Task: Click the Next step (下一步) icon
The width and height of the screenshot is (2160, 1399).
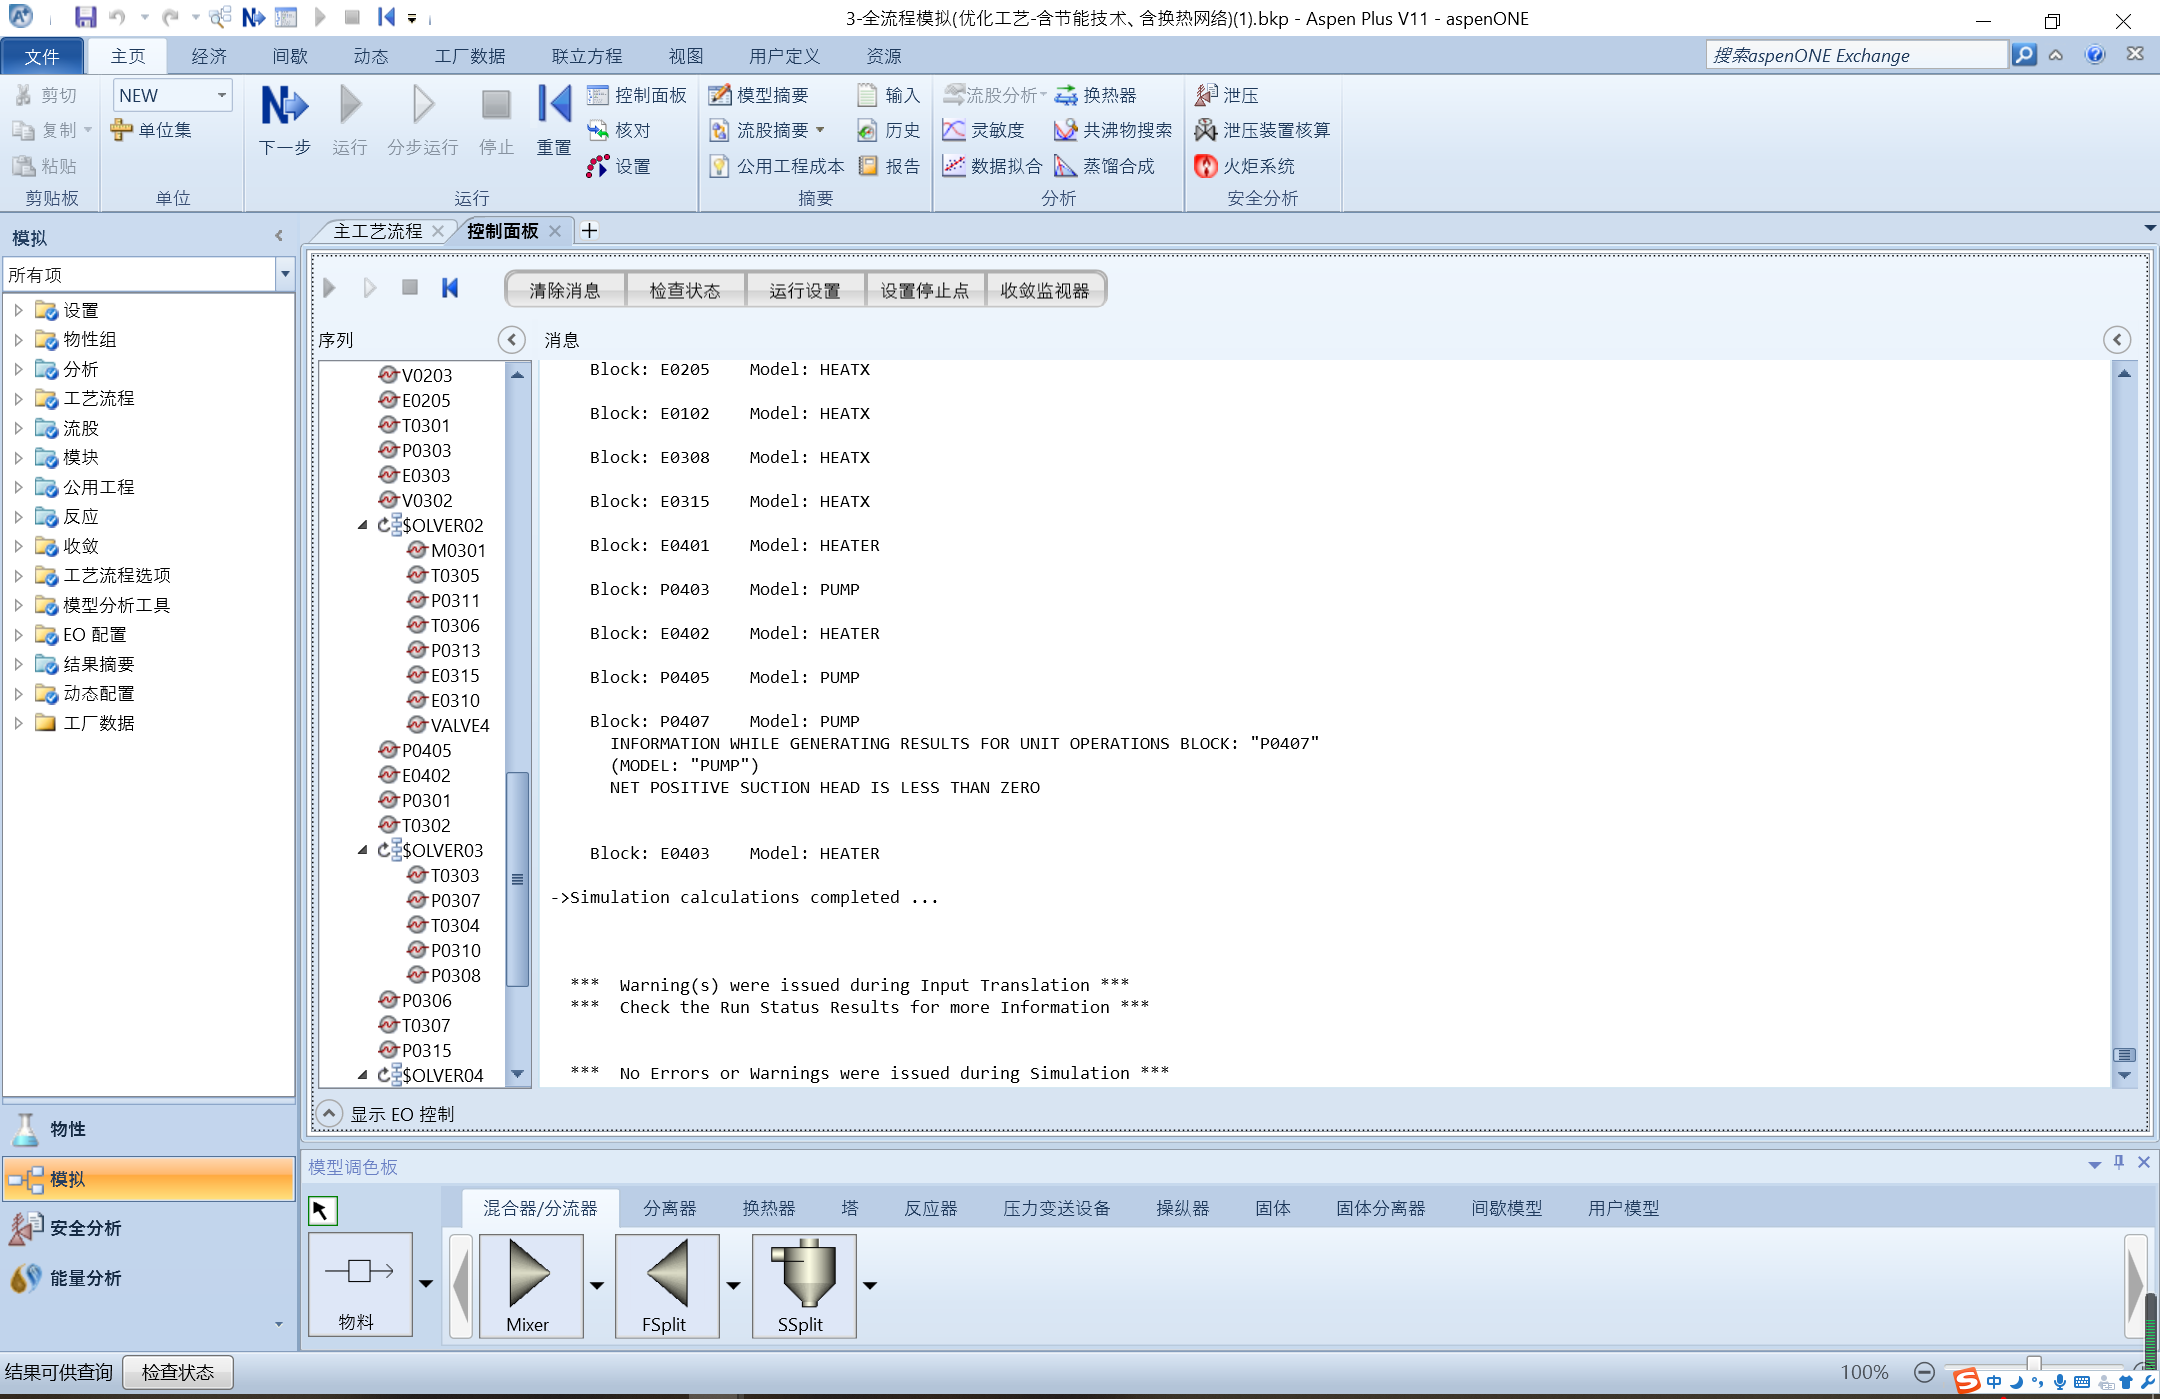Action: click(x=284, y=106)
